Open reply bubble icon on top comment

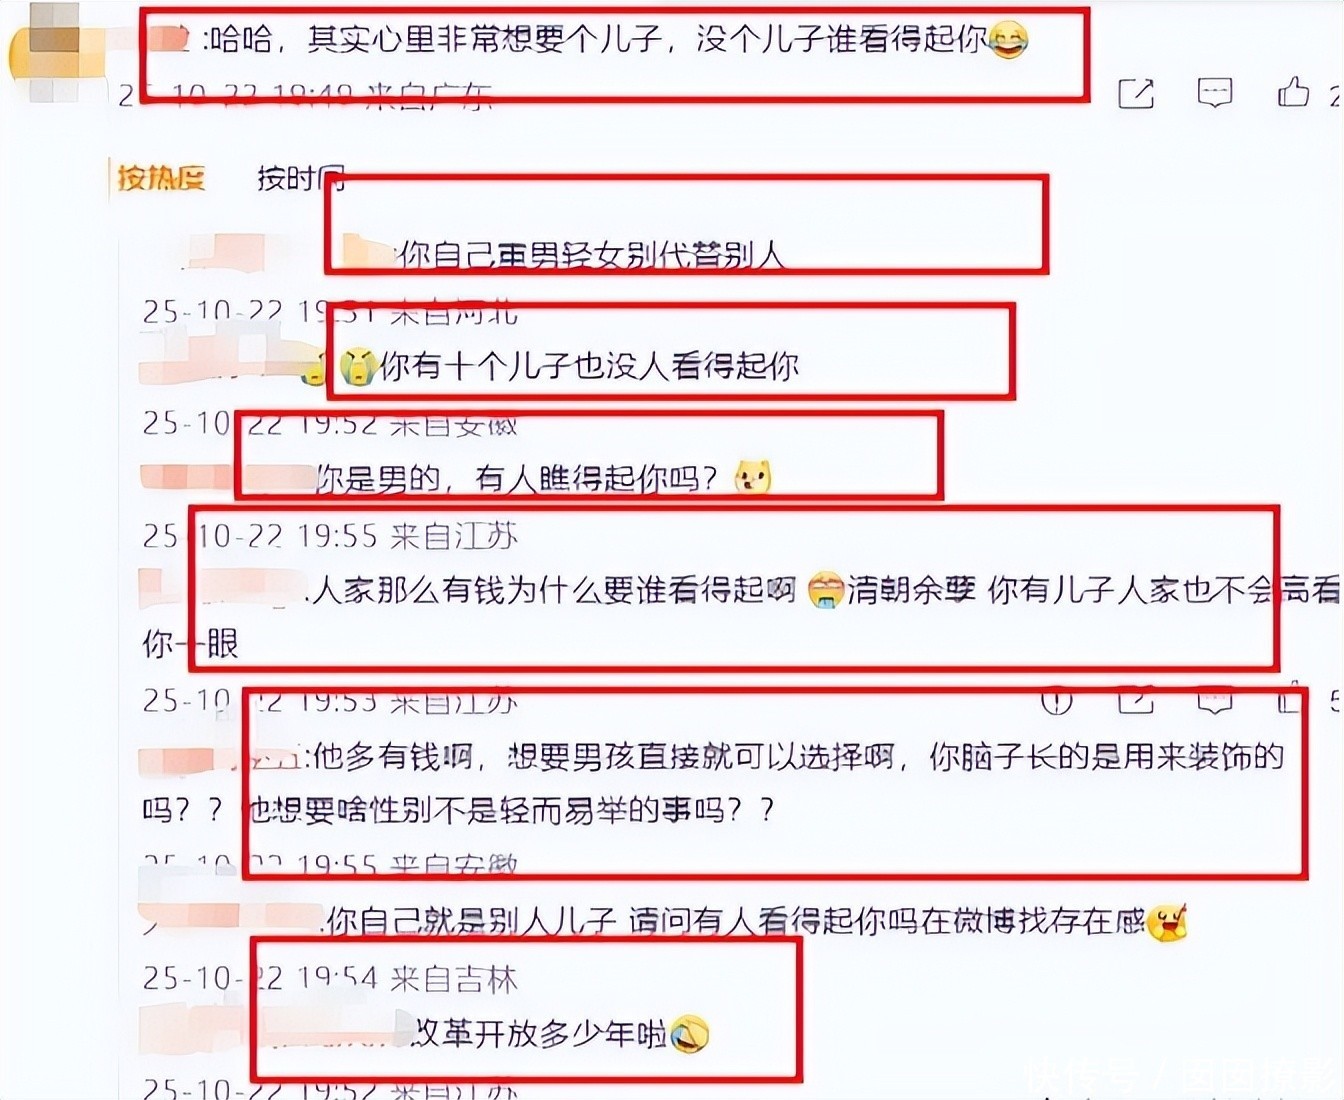pos(1214,93)
